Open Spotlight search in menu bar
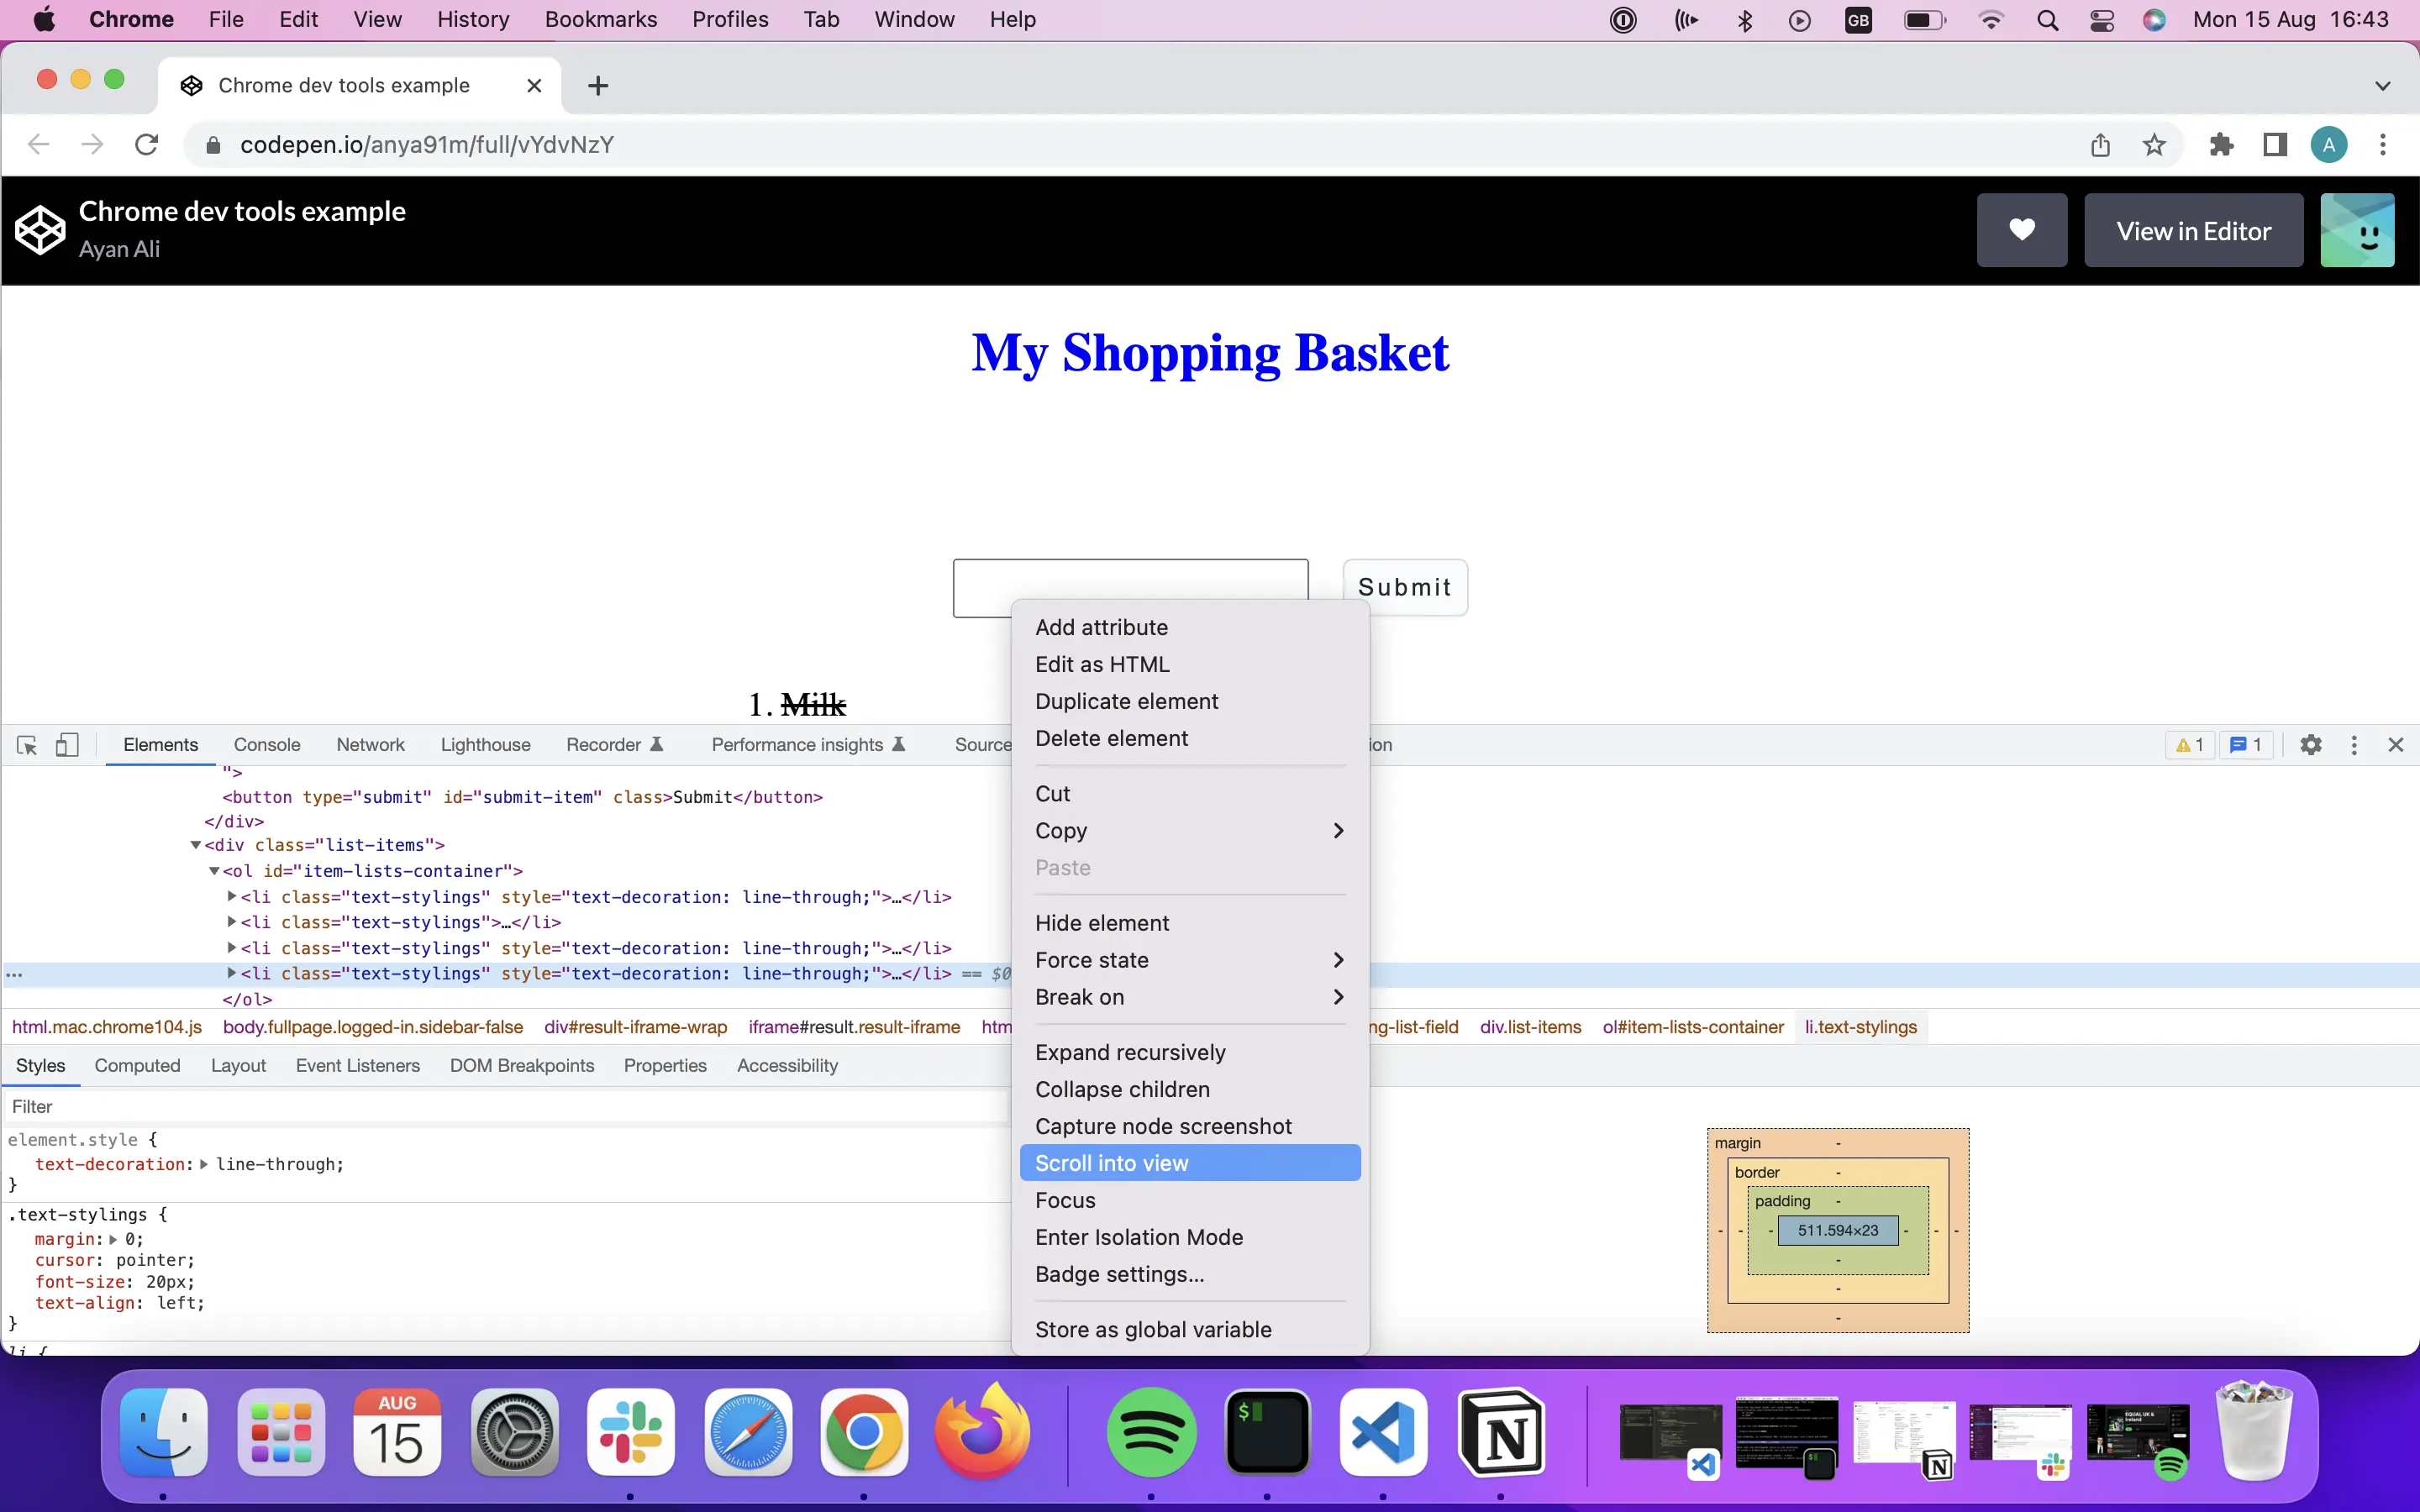This screenshot has width=2420, height=1512. 2047,20
